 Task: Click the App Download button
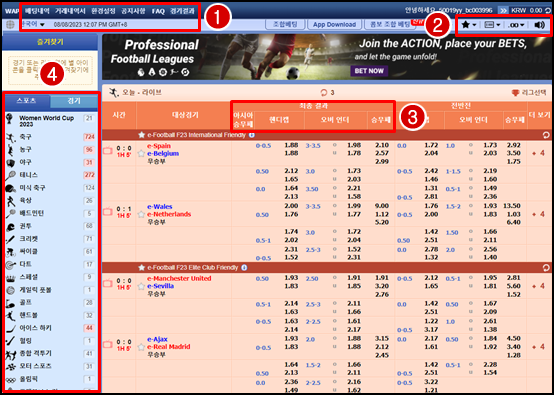[x=334, y=24]
